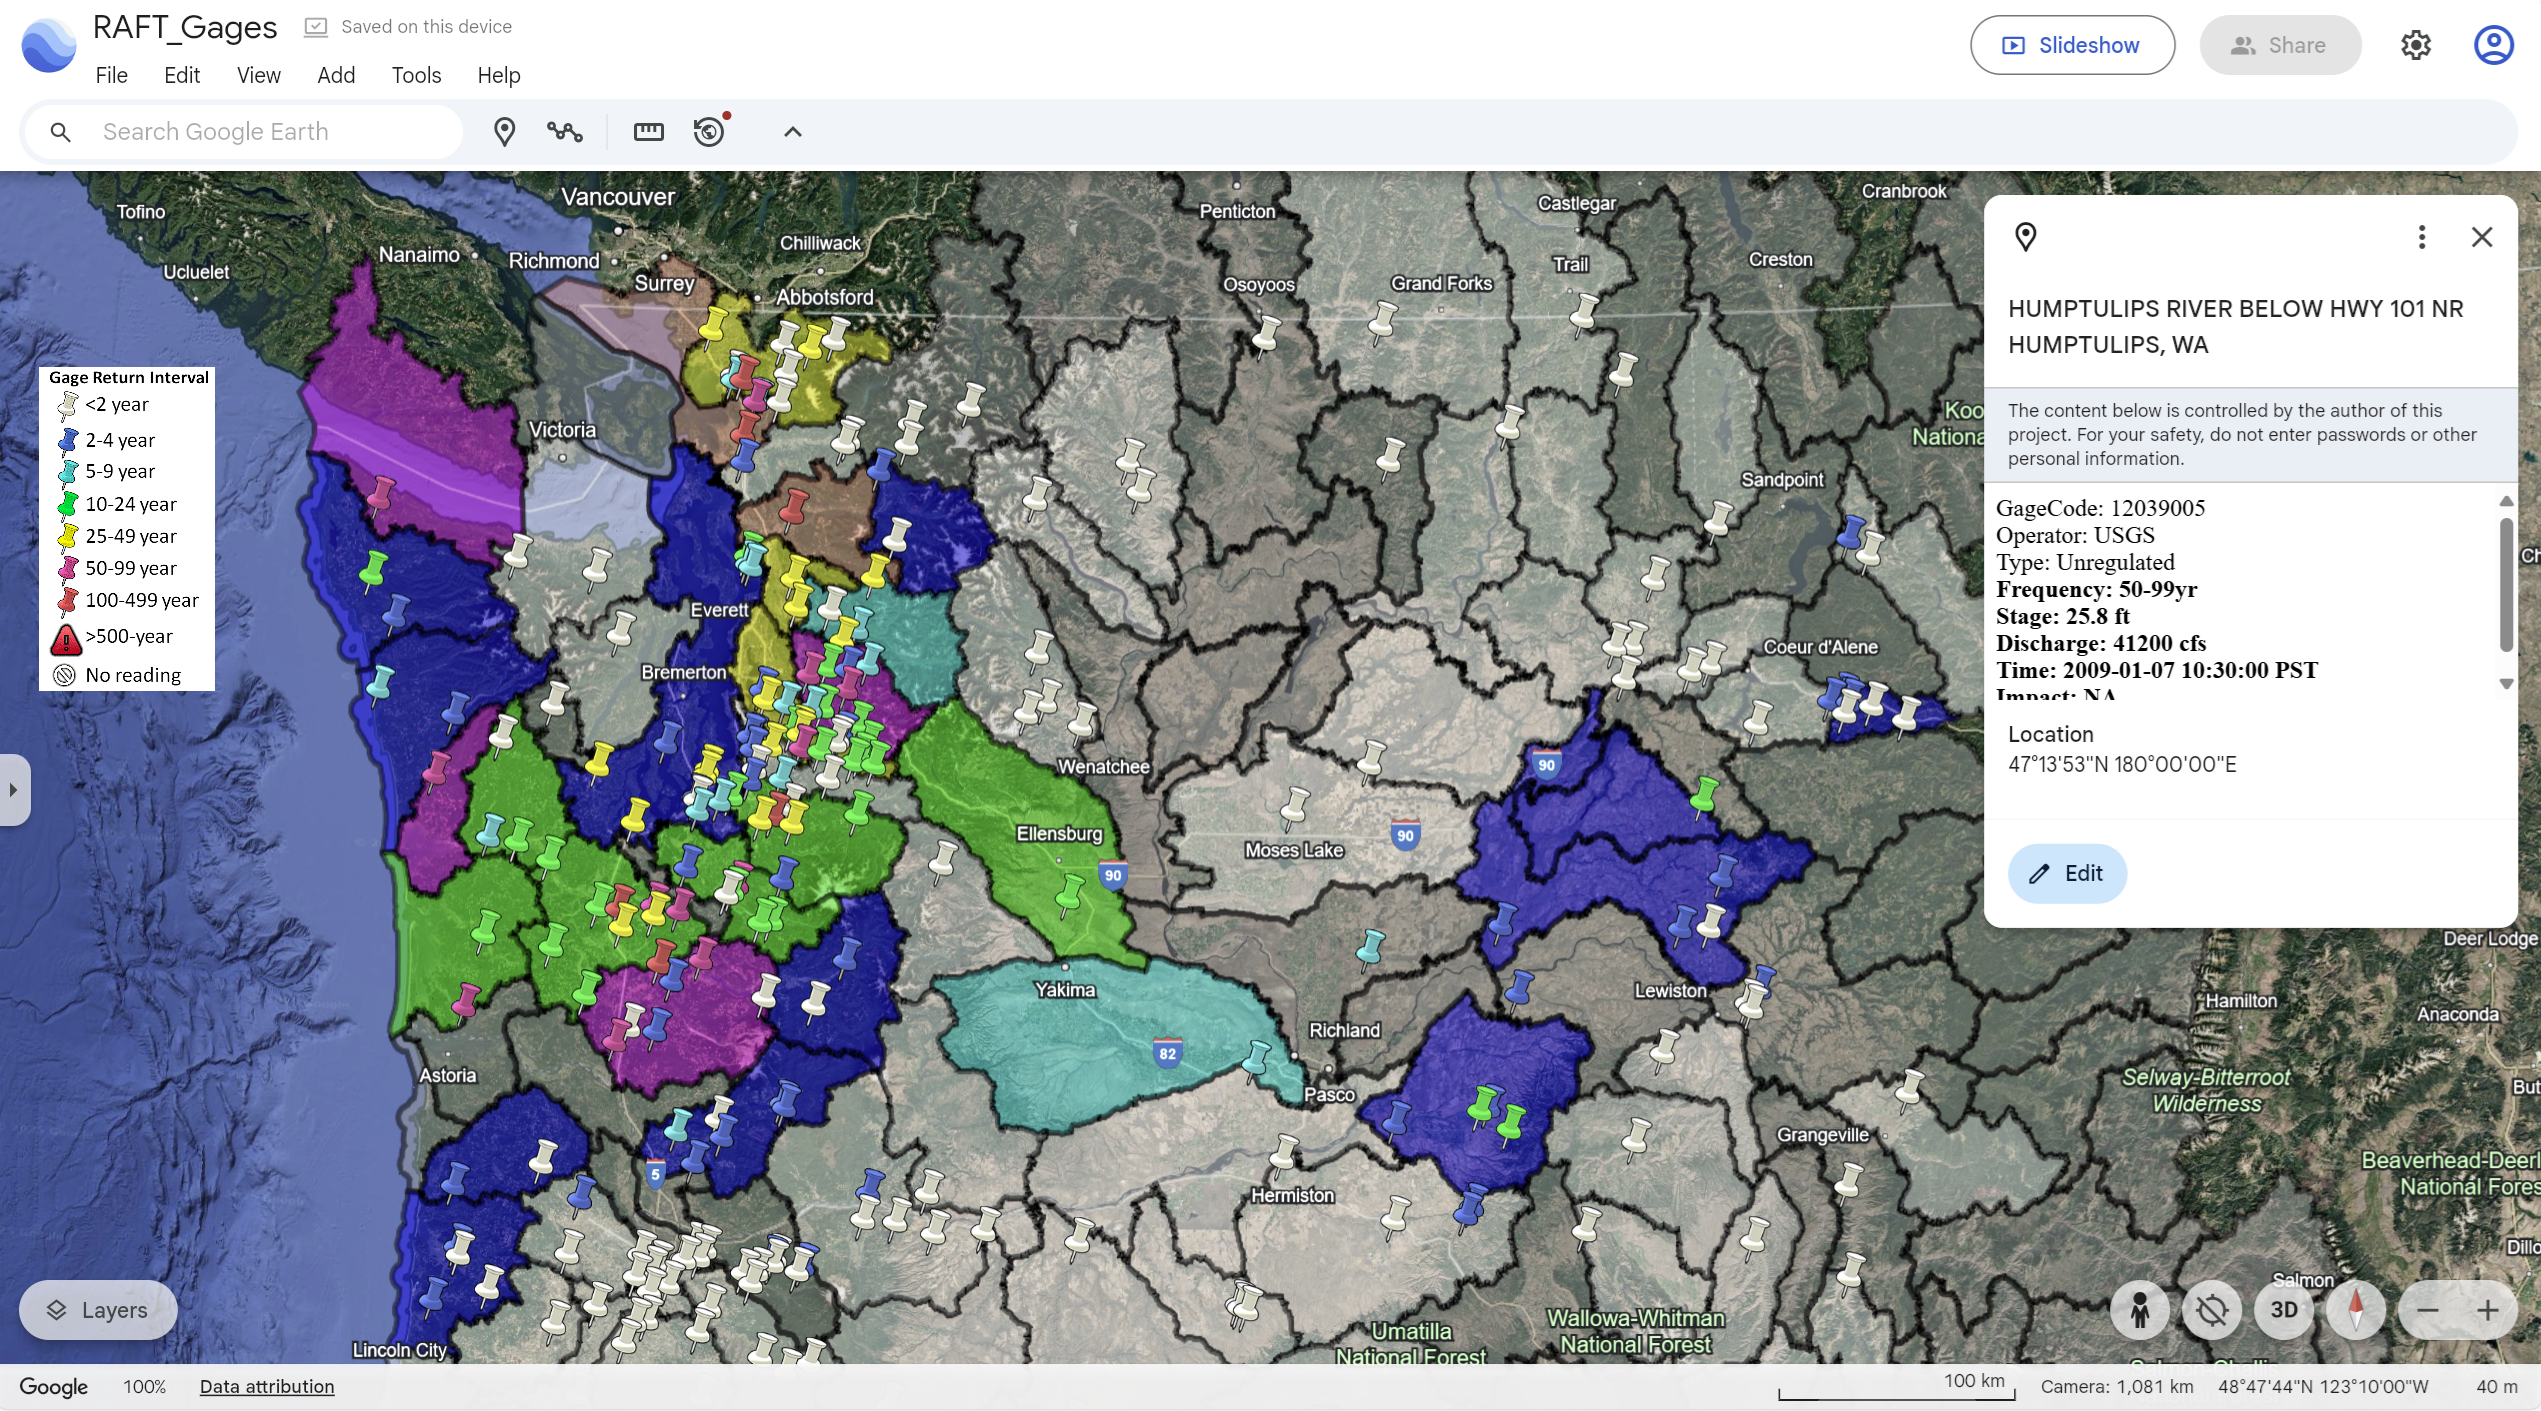
Task: Click the search magnifier icon
Action: pos(60,132)
